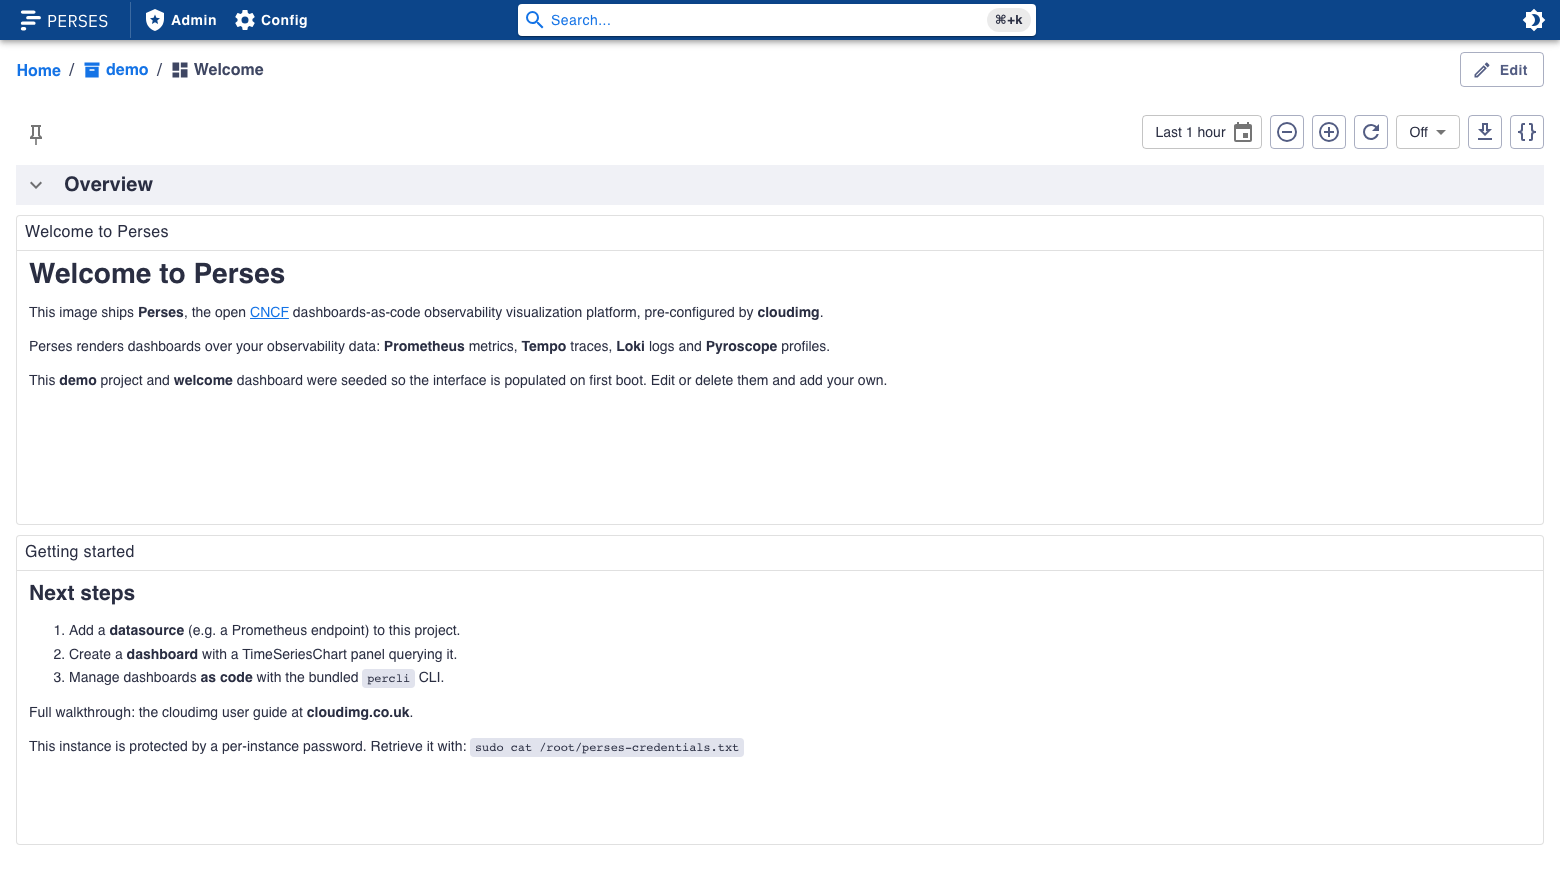Click the Edit pencil icon
The width and height of the screenshot is (1560, 878).
[x=1482, y=70]
